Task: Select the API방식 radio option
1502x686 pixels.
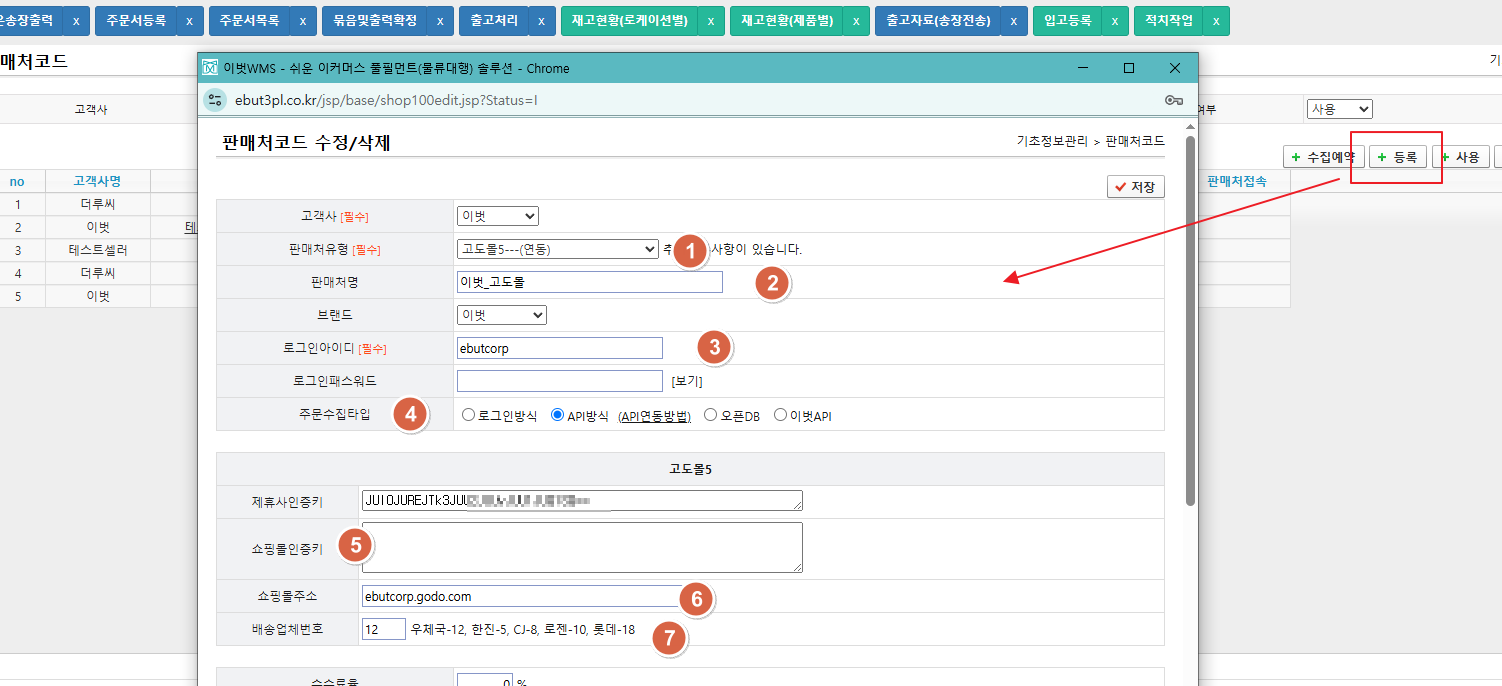Action: pos(557,415)
